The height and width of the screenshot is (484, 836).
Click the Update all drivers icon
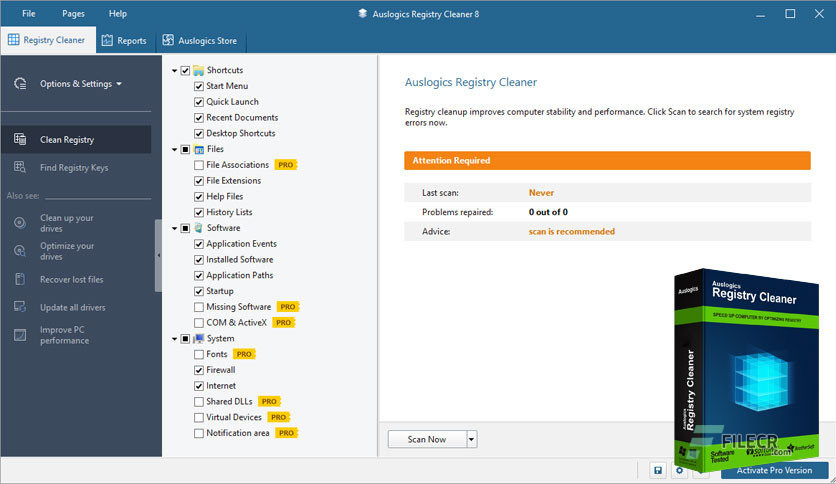(x=20, y=307)
